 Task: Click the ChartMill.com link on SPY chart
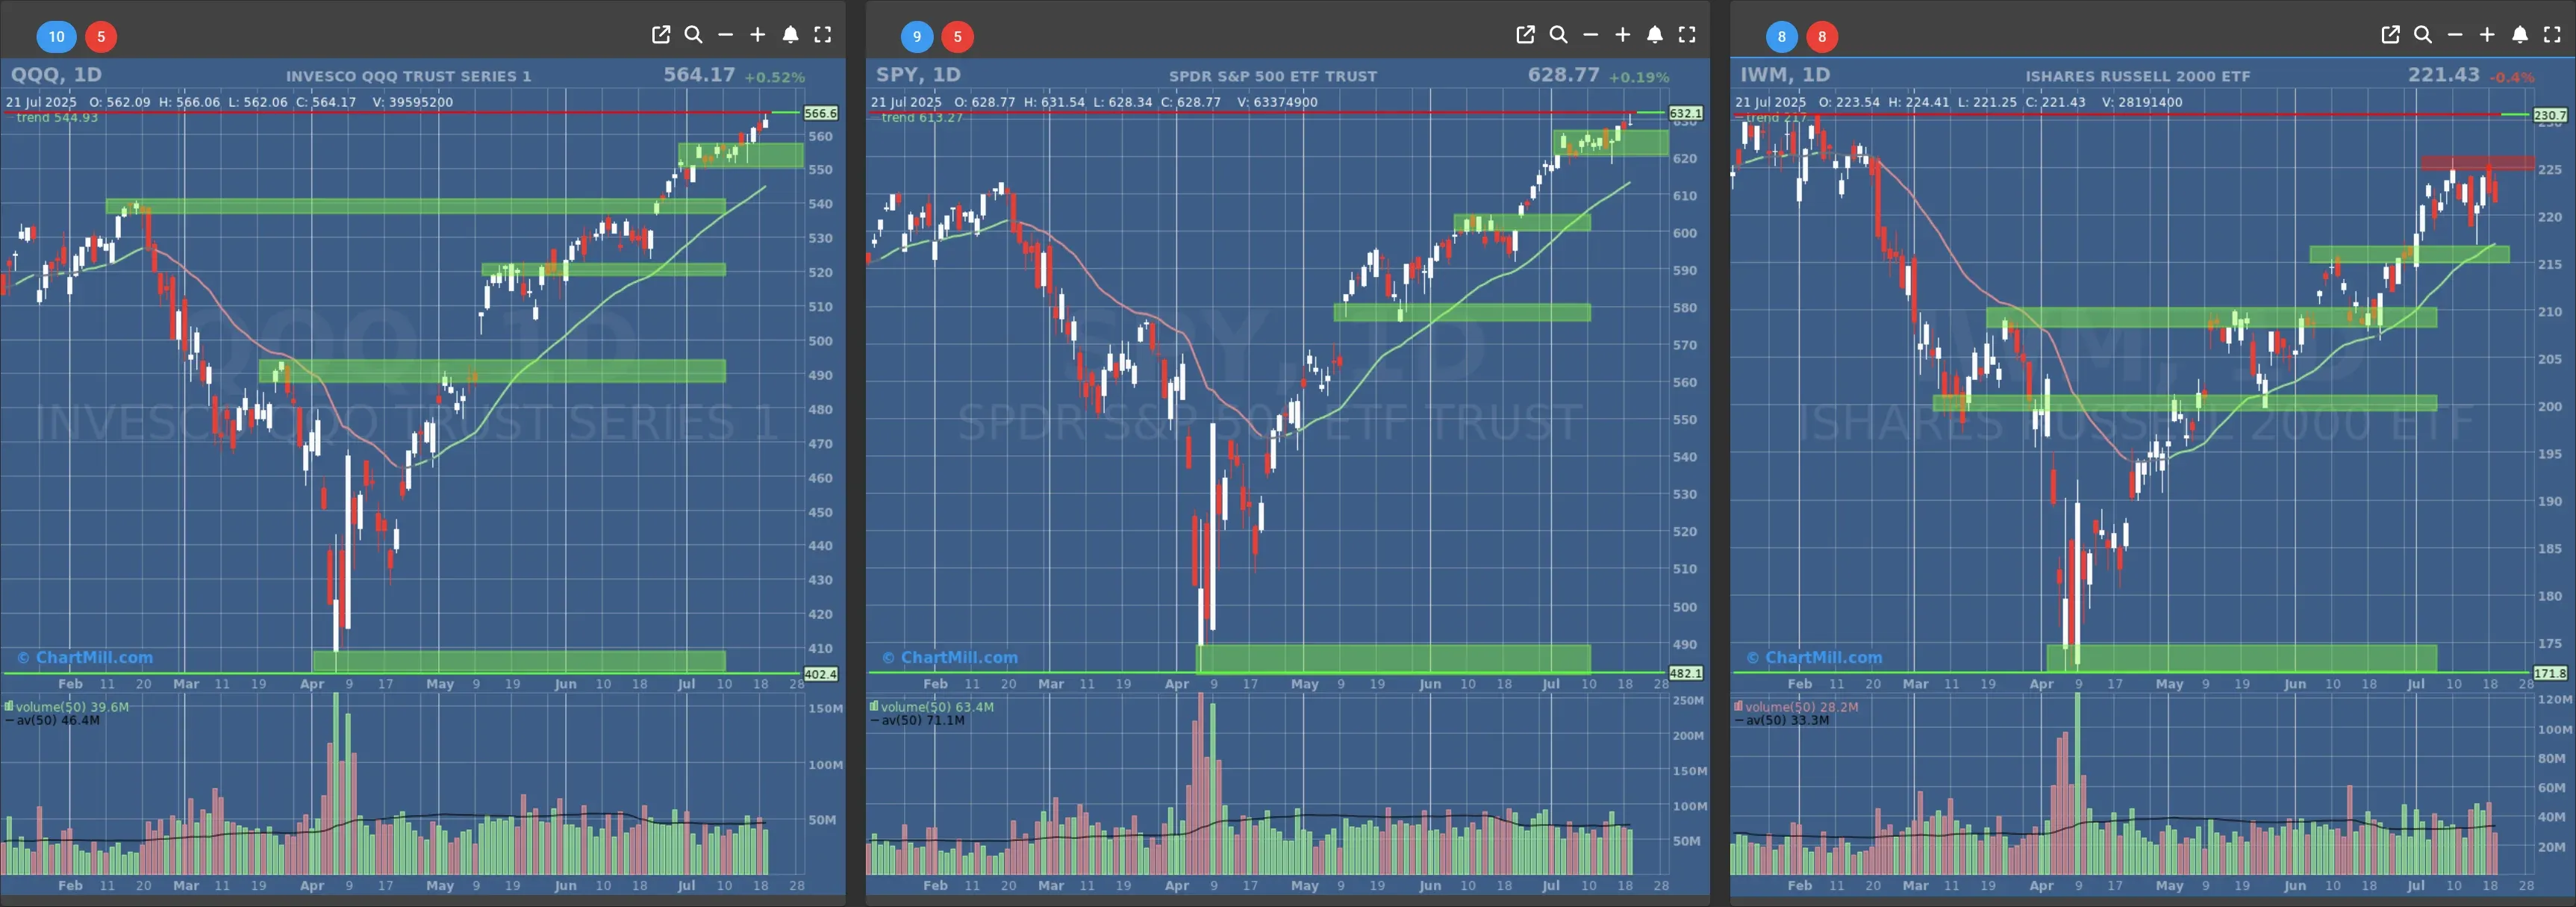[950, 657]
